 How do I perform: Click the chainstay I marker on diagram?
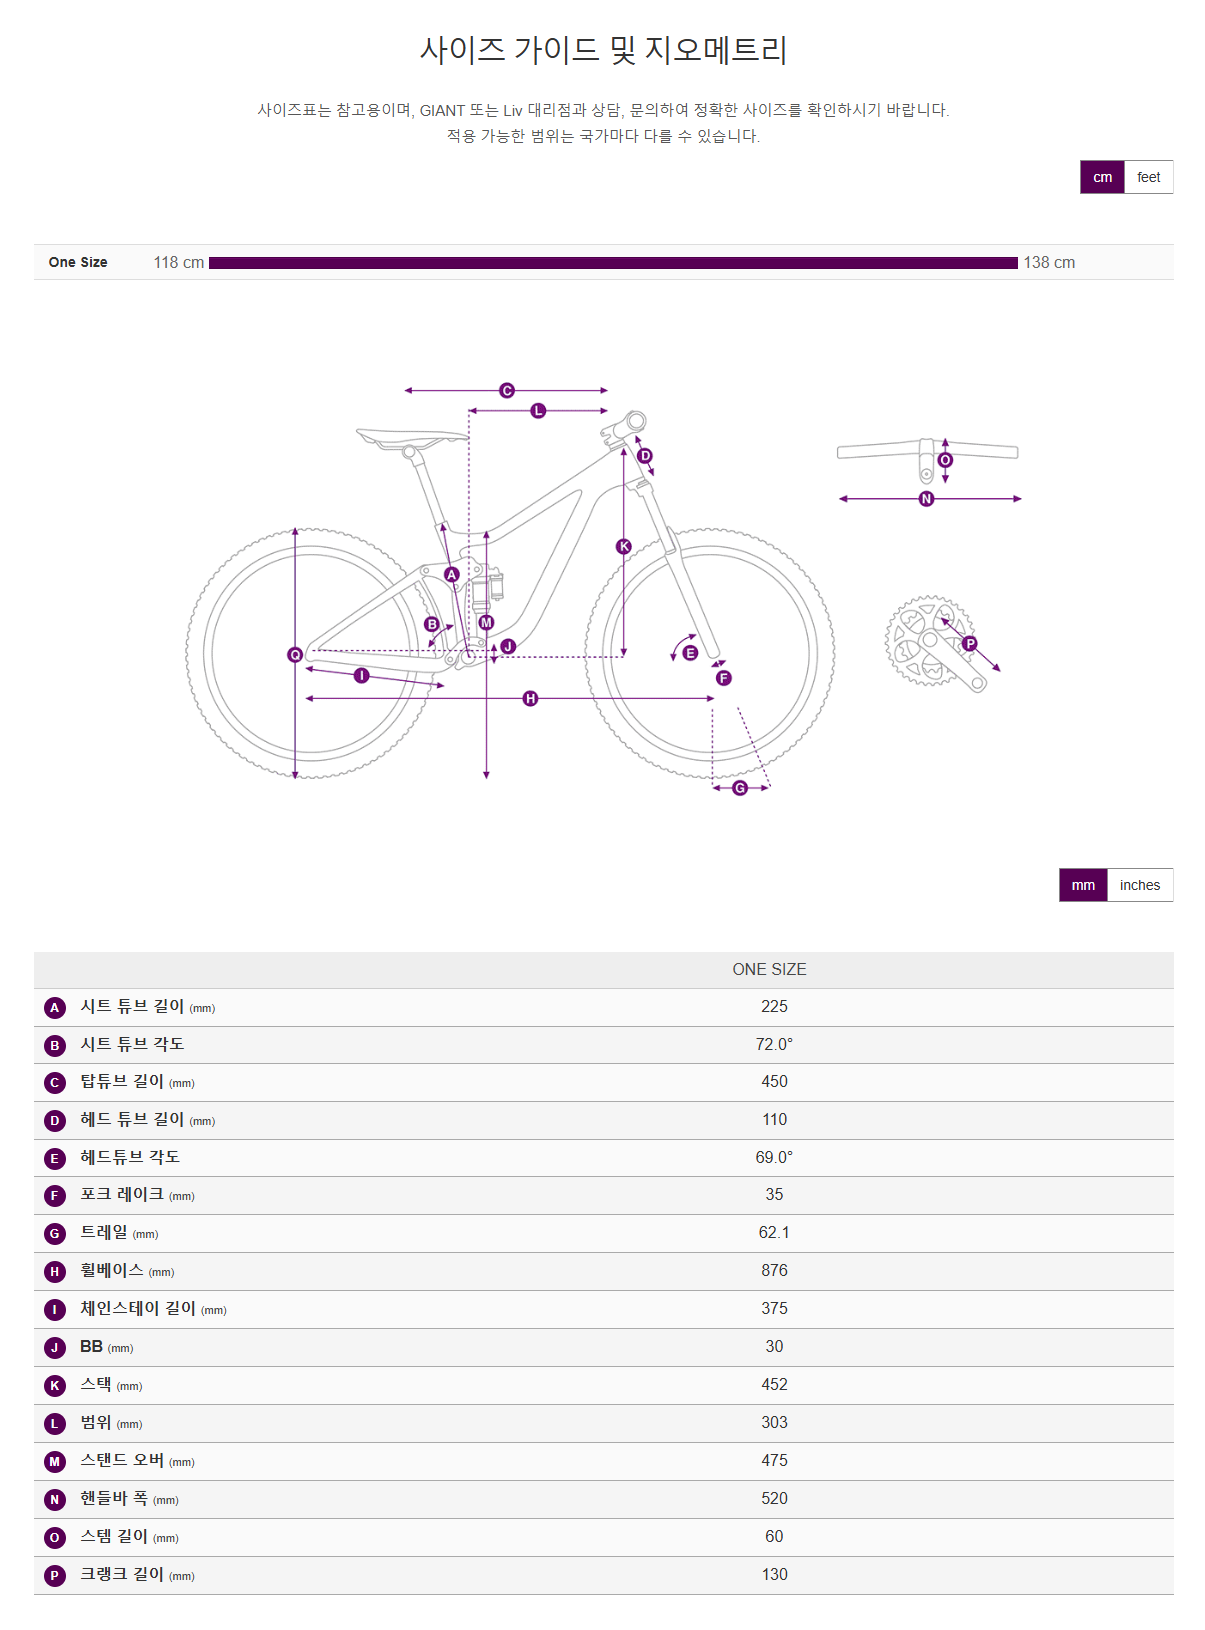point(362,676)
